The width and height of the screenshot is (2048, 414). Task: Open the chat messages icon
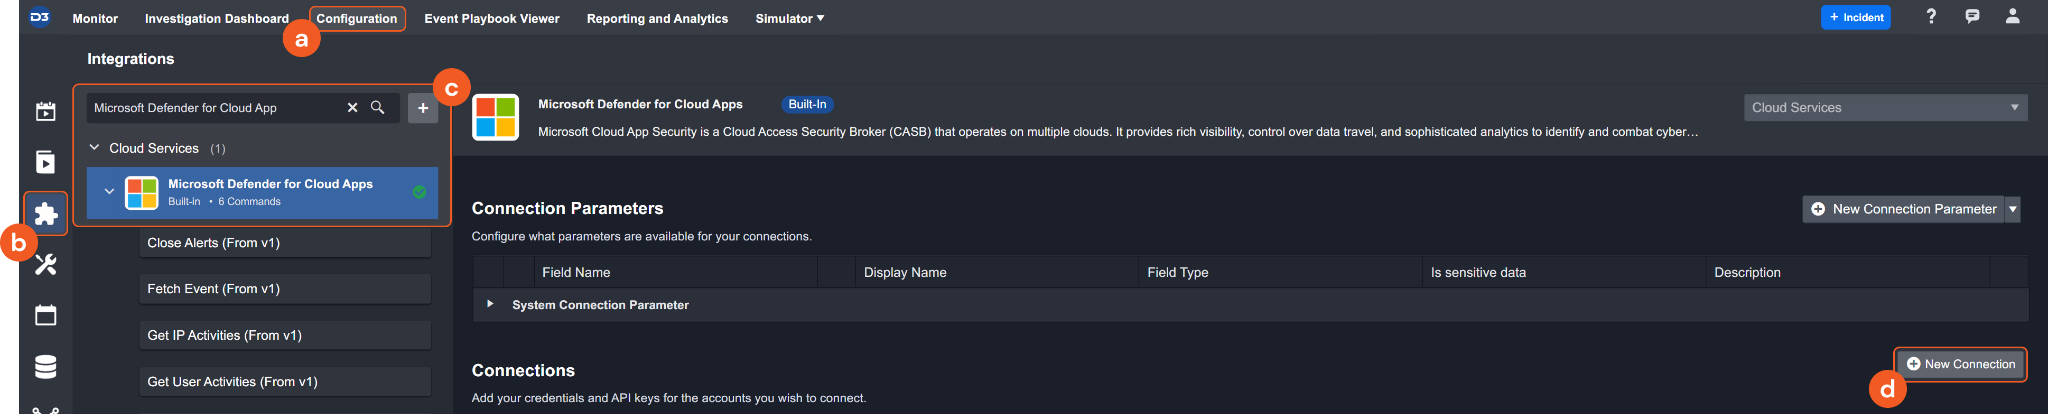point(1972,17)
